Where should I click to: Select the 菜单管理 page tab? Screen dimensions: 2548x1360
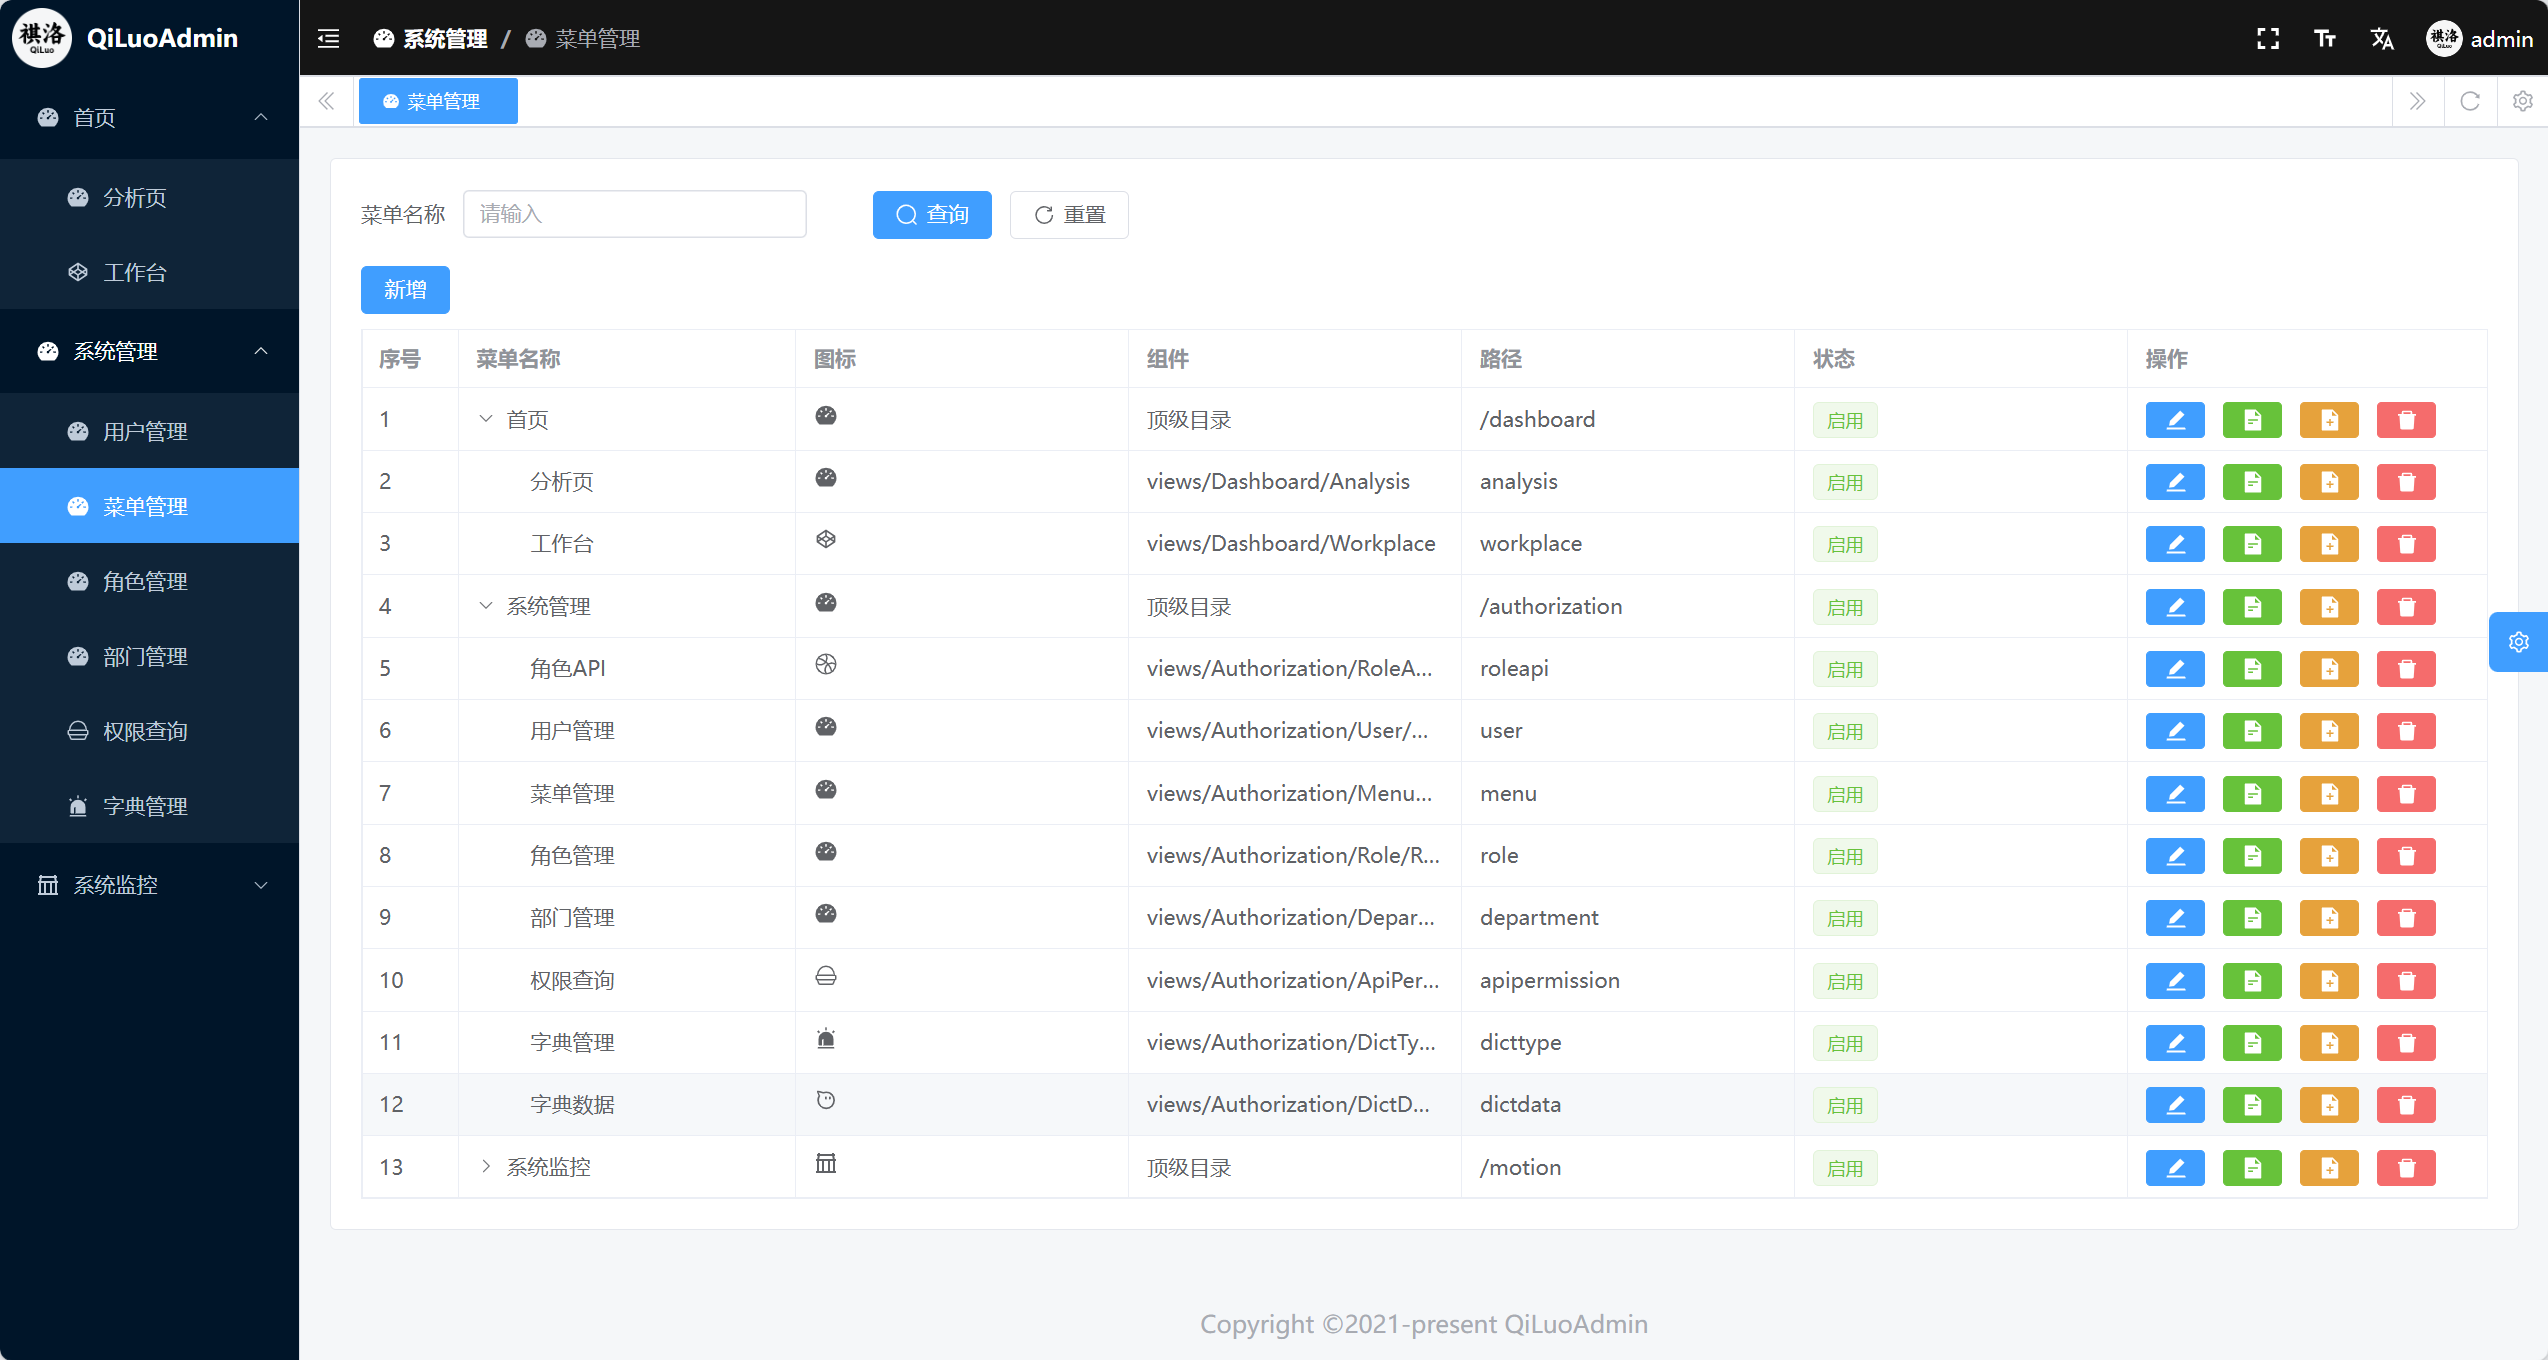[x=438, y=101]
